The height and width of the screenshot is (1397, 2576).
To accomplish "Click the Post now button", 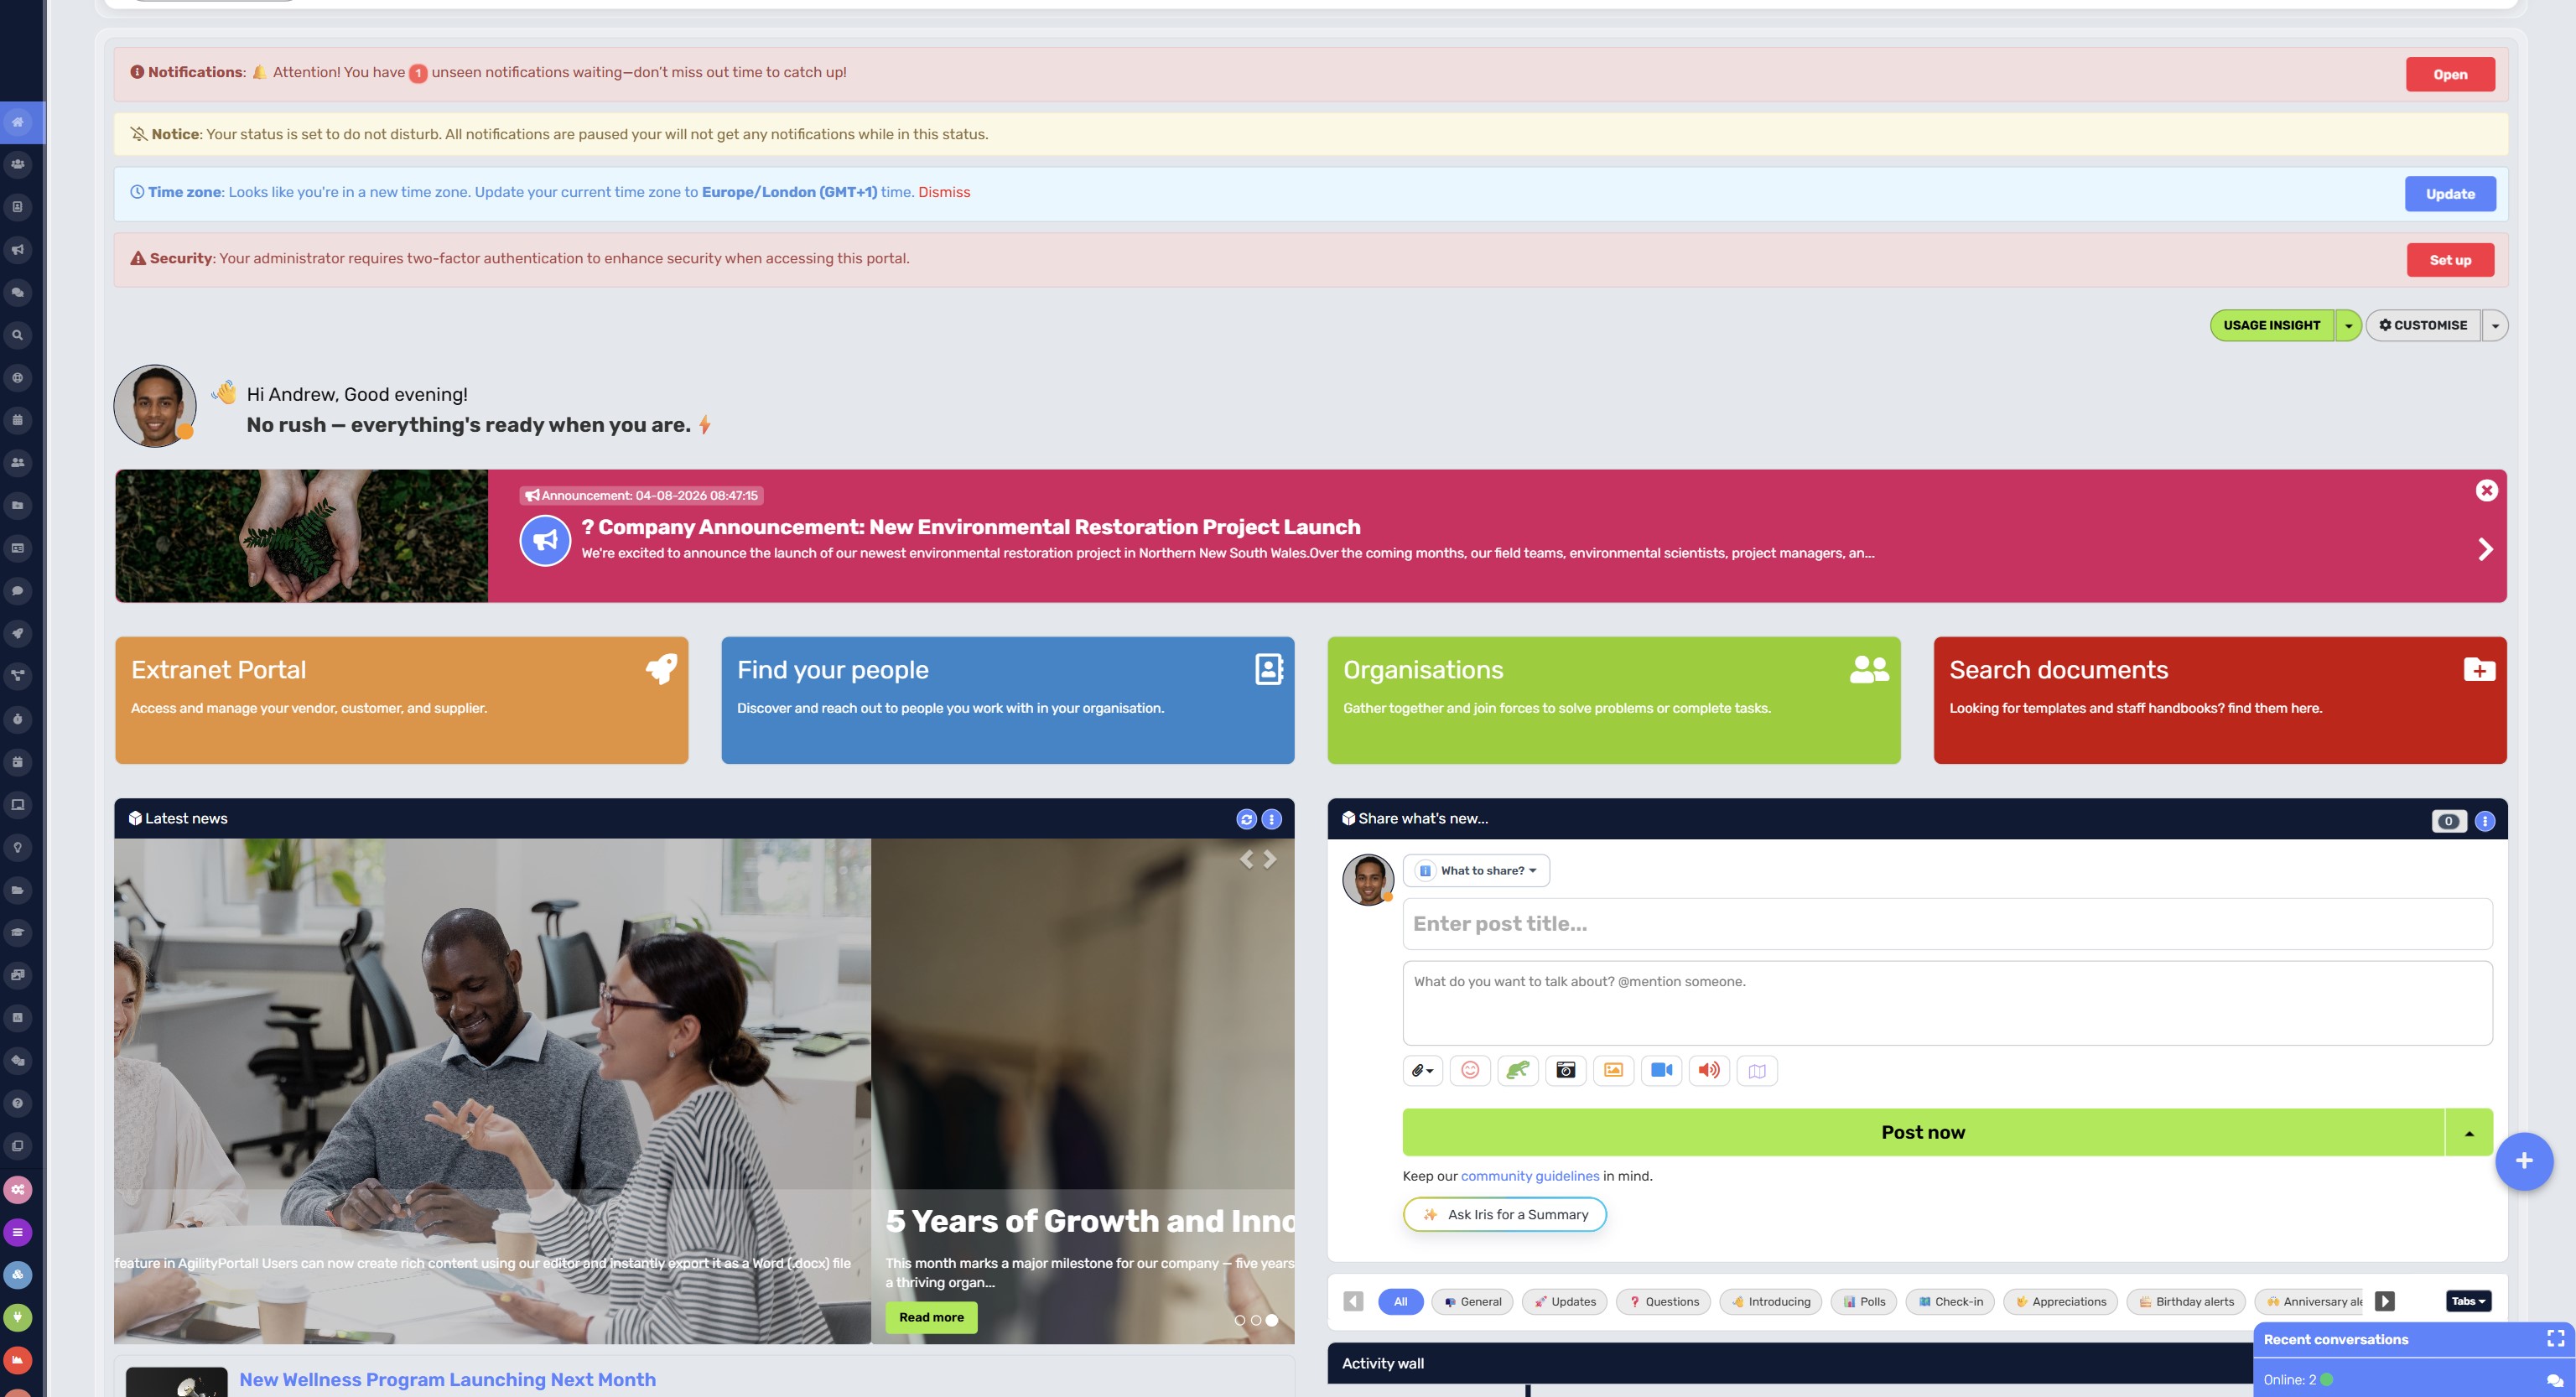I will point(1923,1132).
